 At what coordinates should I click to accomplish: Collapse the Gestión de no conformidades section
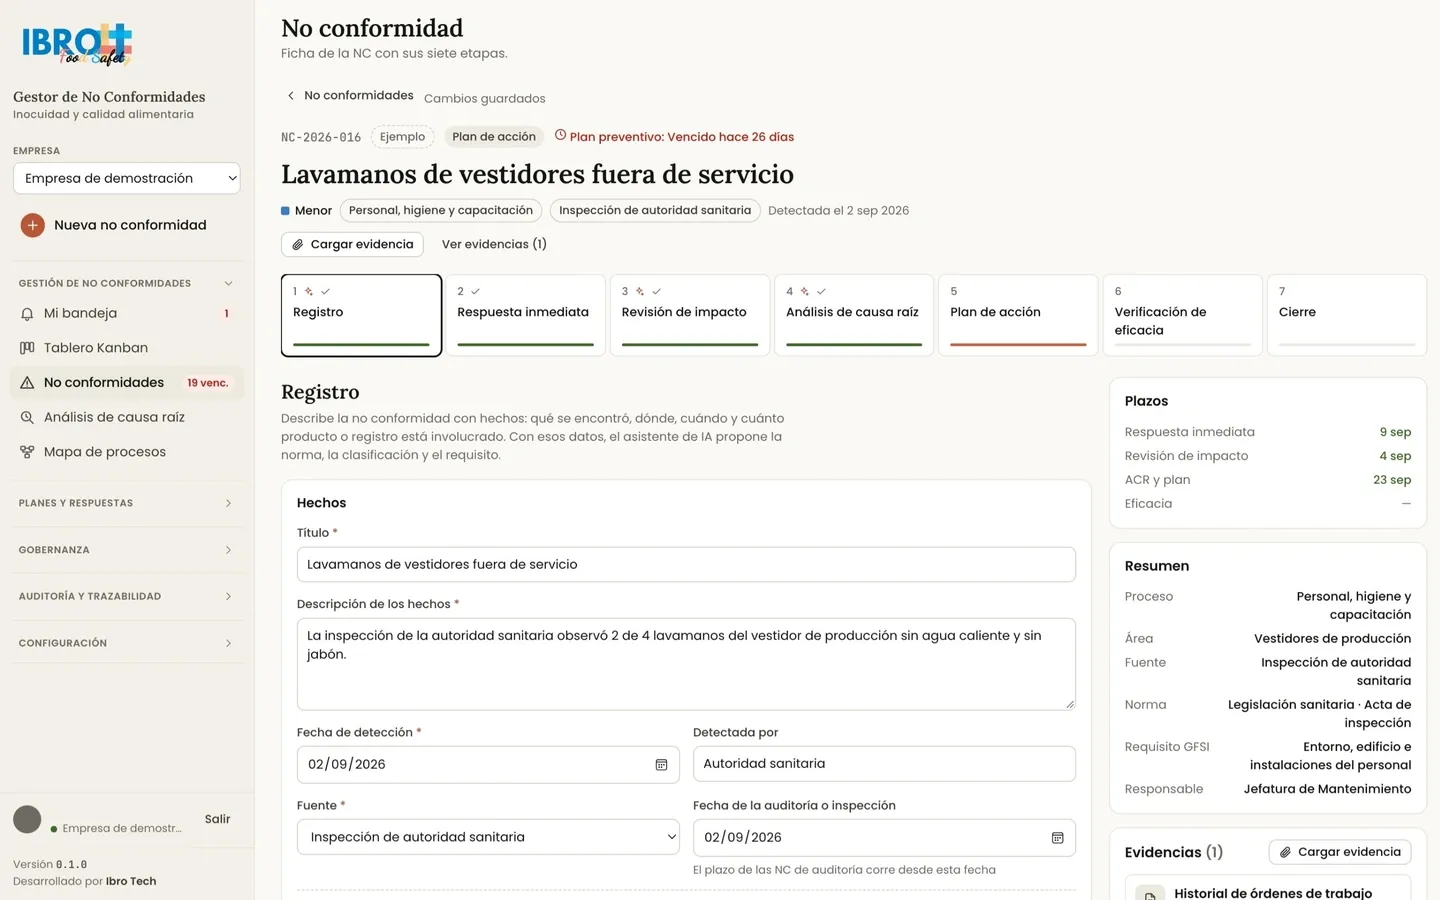(126, 283)
